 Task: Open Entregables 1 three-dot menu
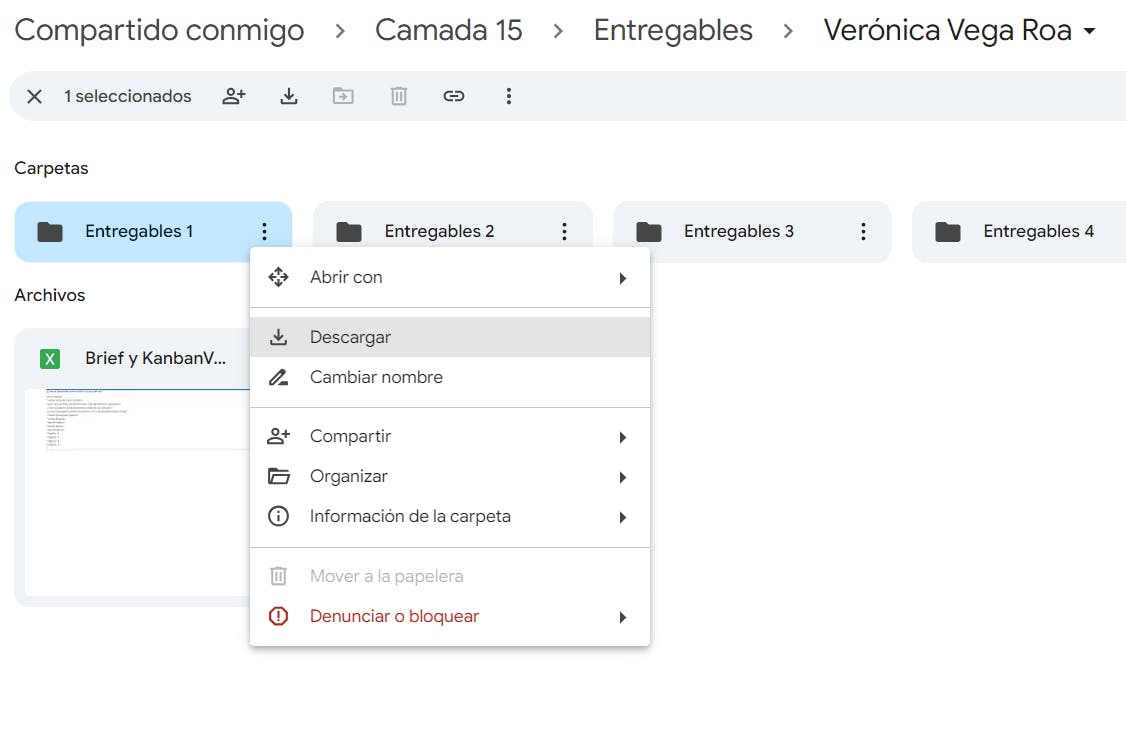pos(264,232)
